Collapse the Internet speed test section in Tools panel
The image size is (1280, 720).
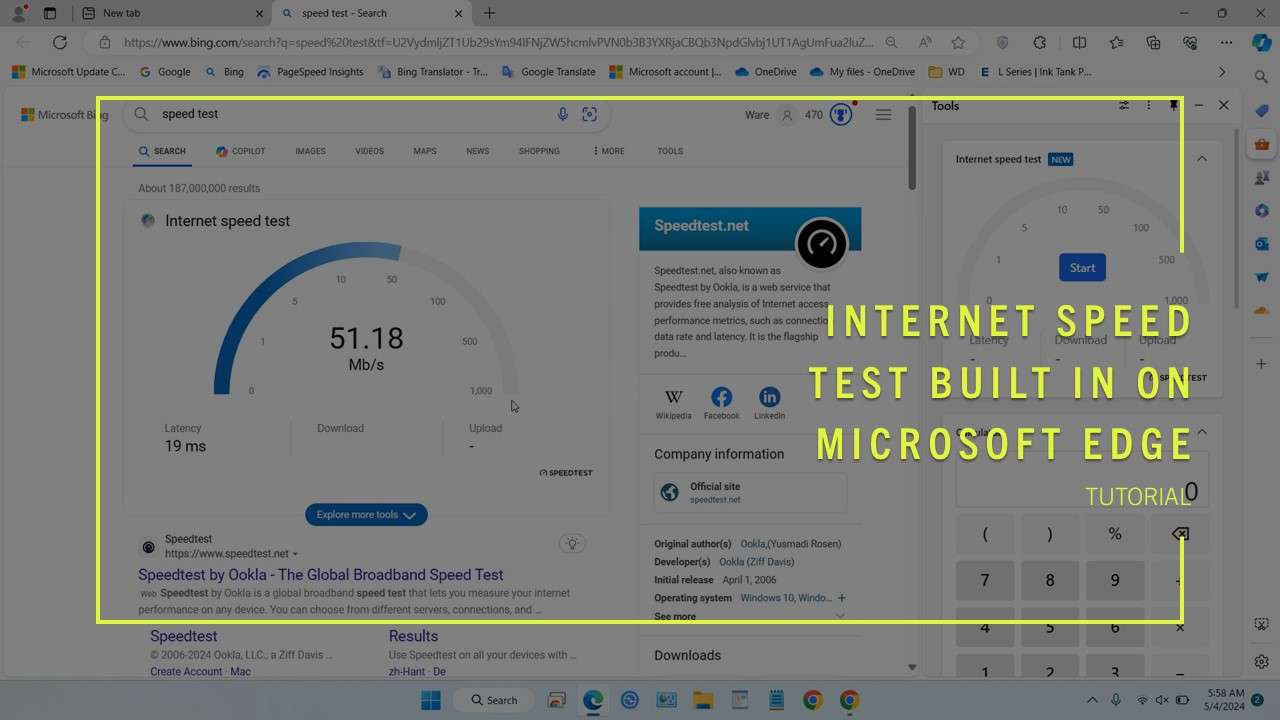[1202, 158]
